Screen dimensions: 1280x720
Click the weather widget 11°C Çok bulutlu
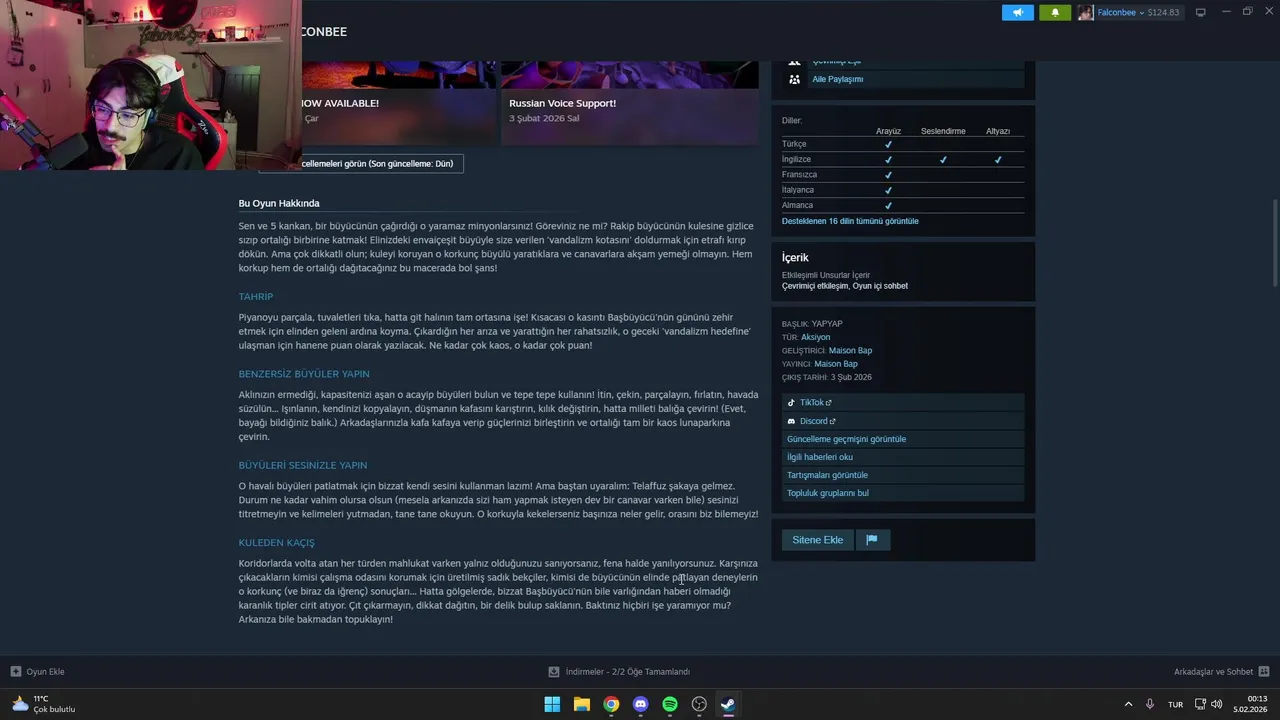(43, 704)
